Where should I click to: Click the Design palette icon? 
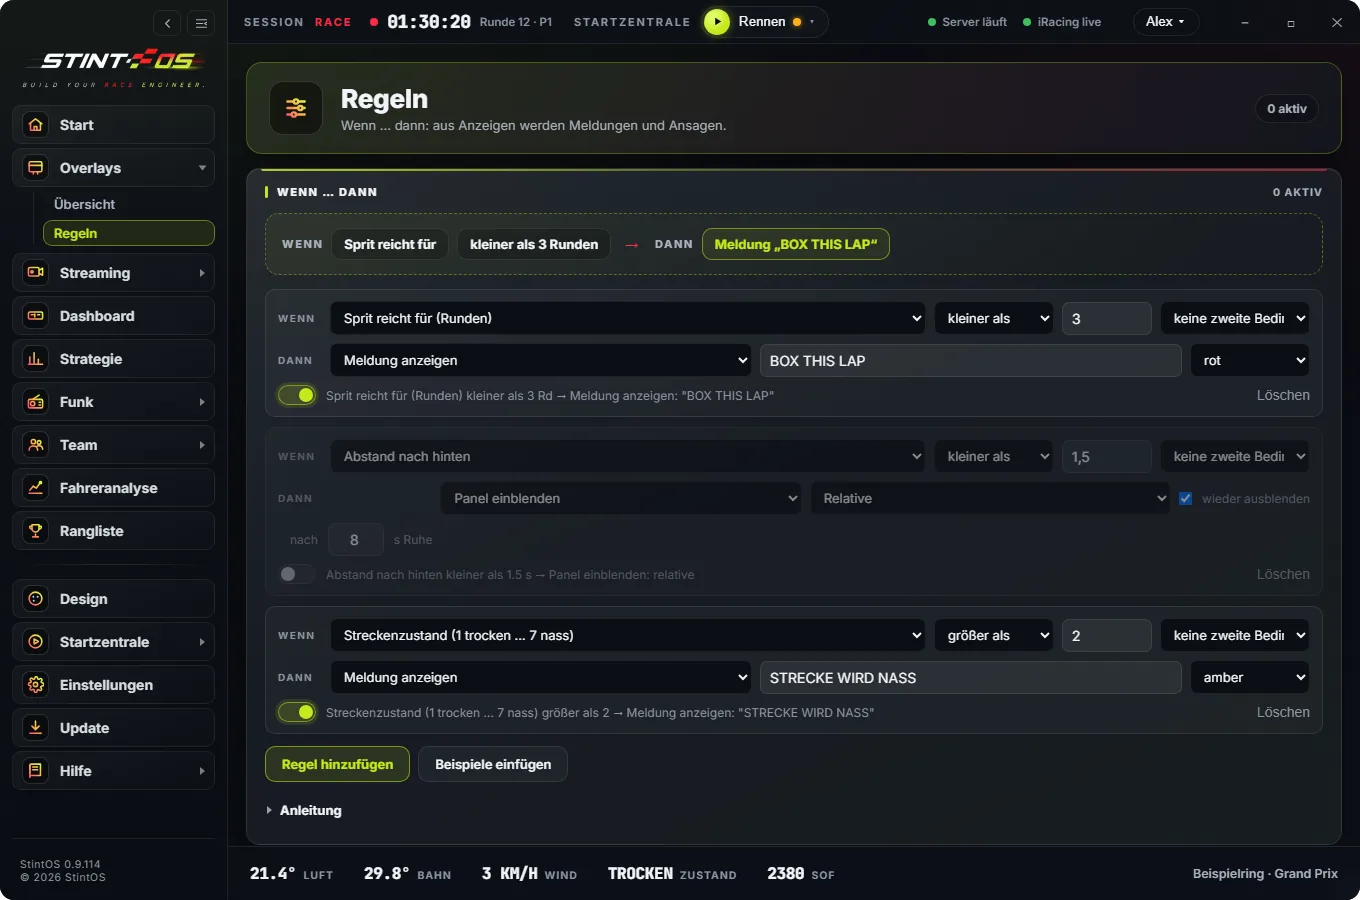coord(36,599)
